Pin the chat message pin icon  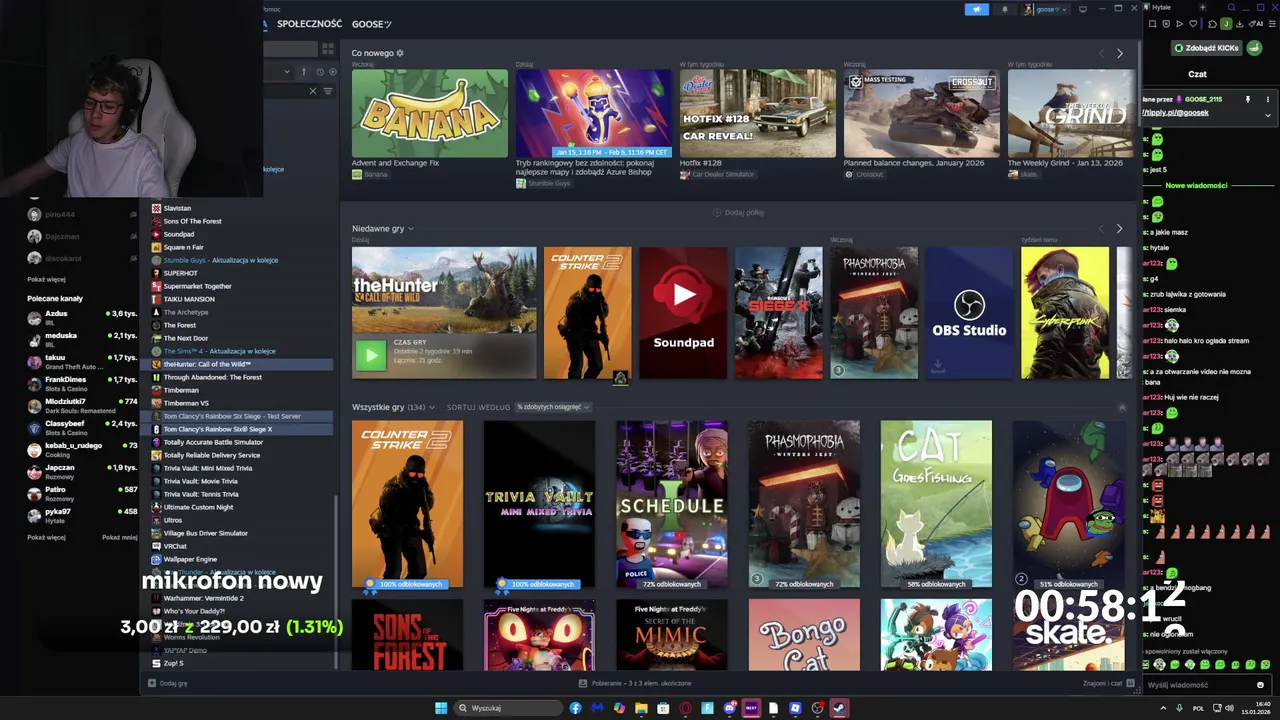[x=1247, y=99]
